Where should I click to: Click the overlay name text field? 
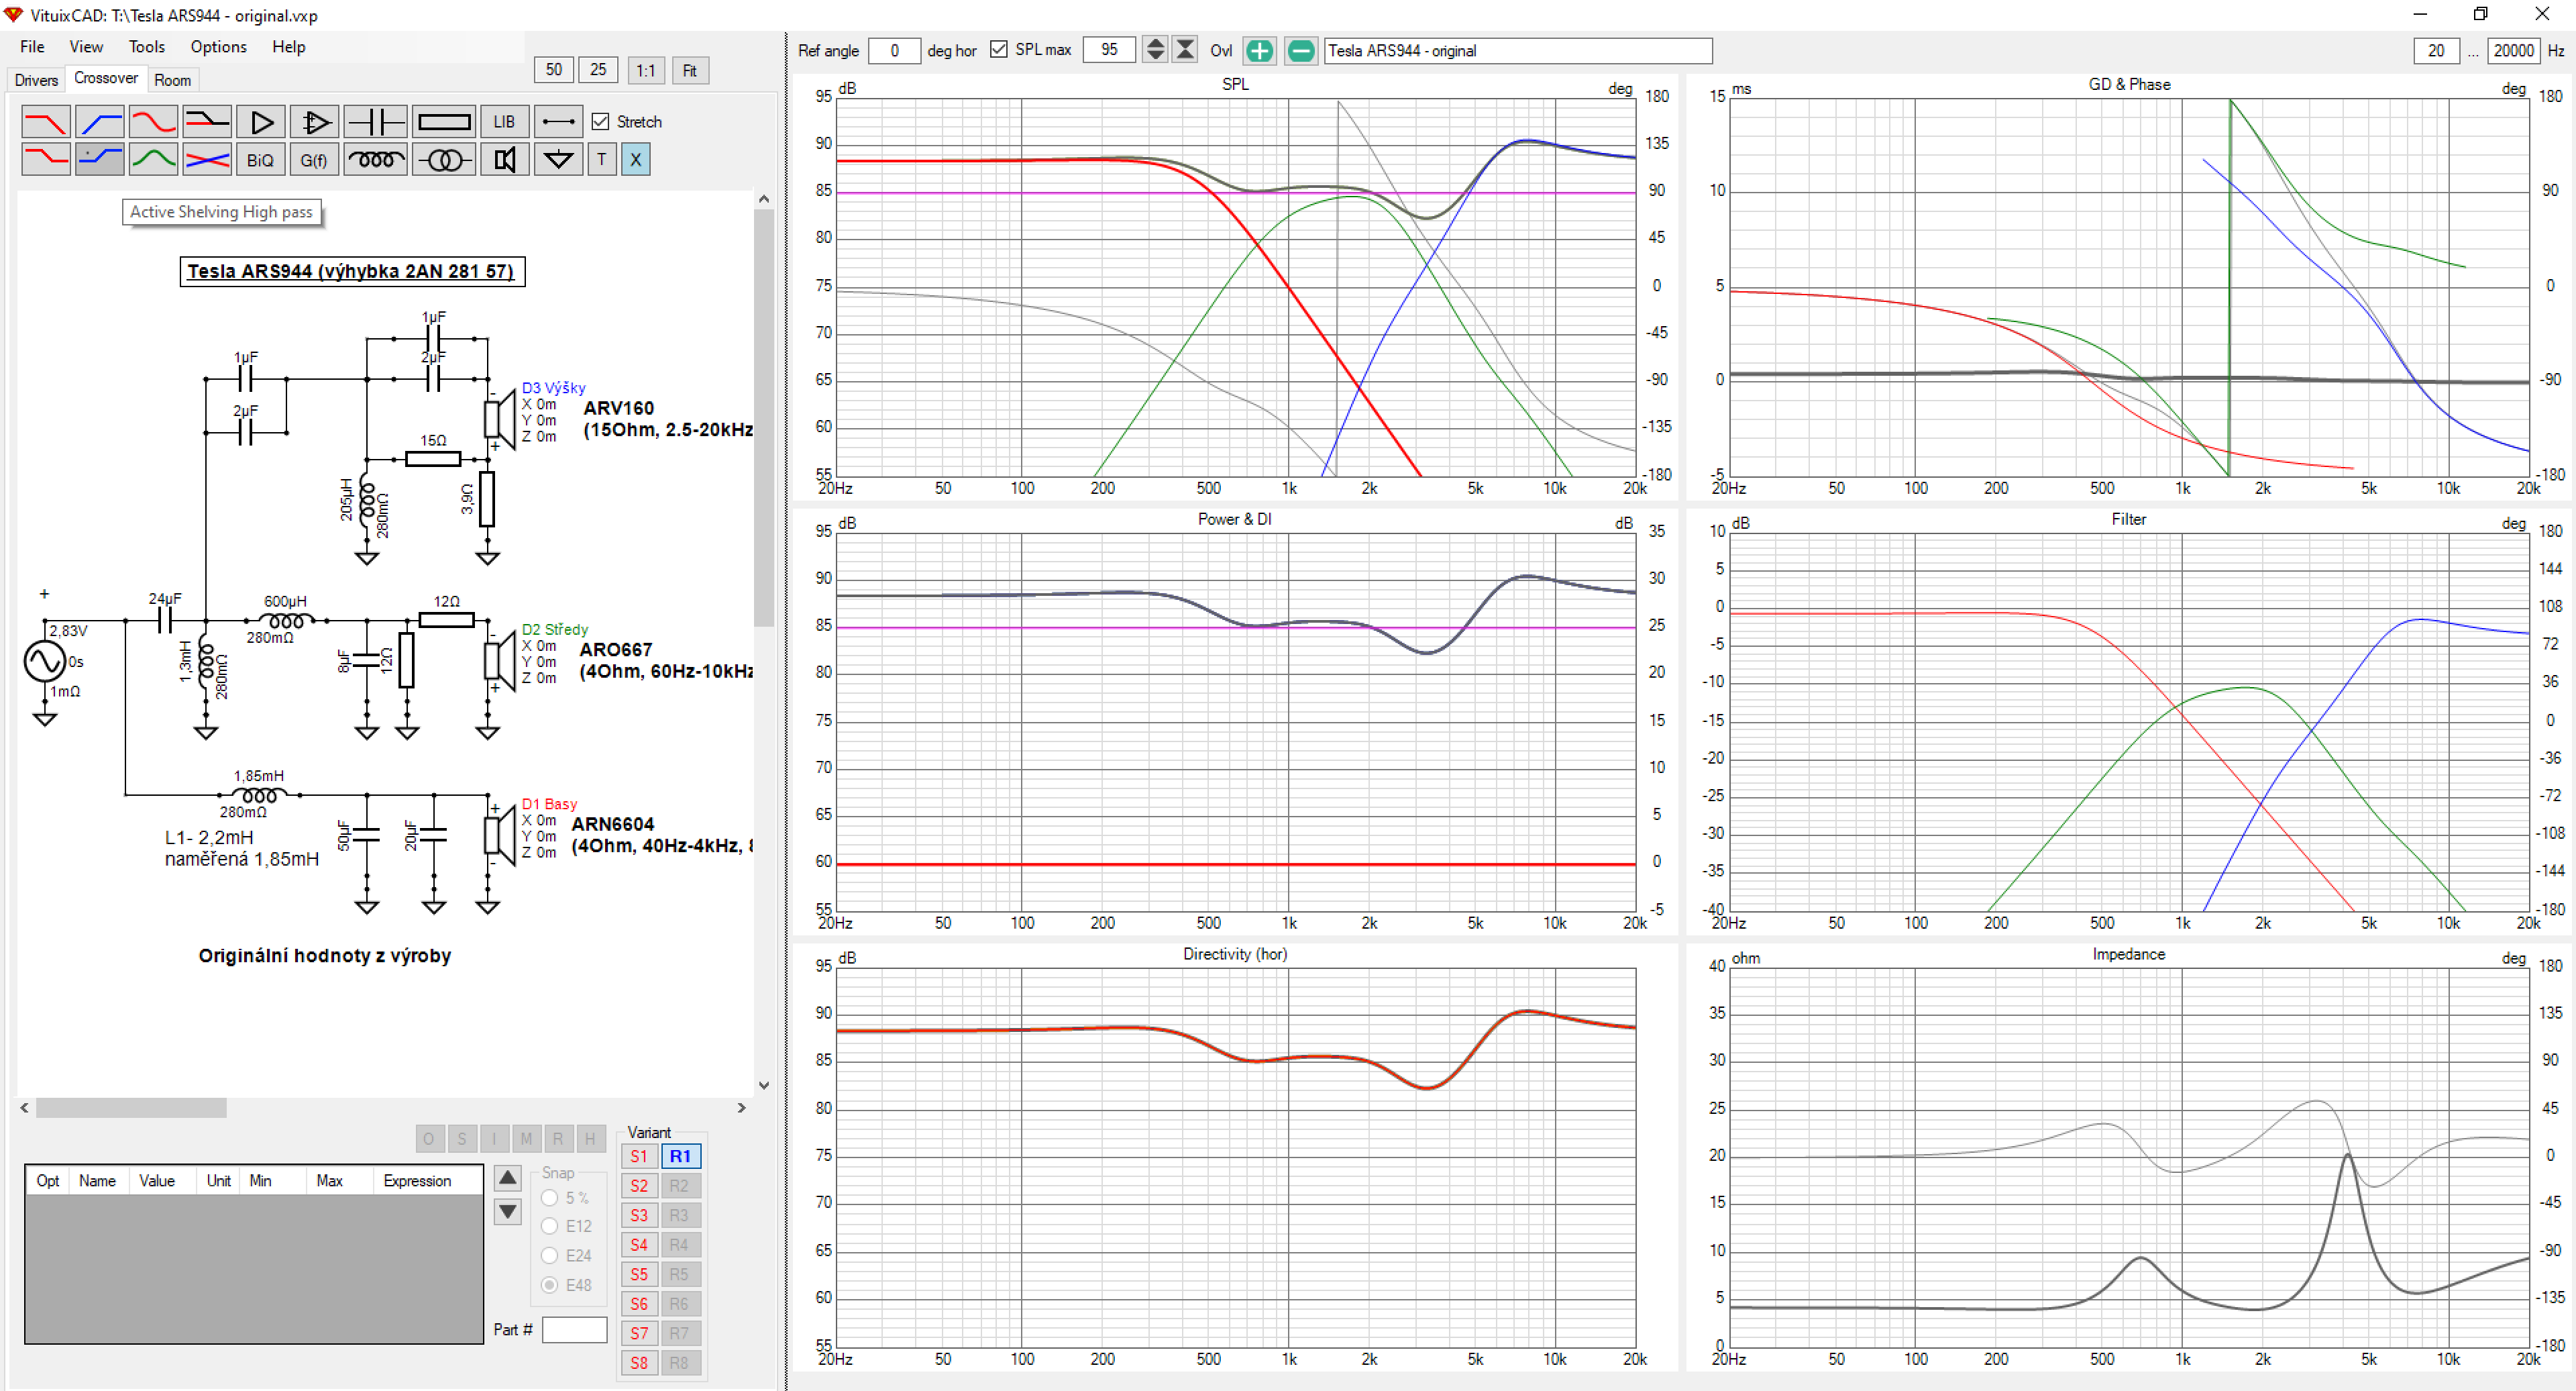pos(1517,50)
